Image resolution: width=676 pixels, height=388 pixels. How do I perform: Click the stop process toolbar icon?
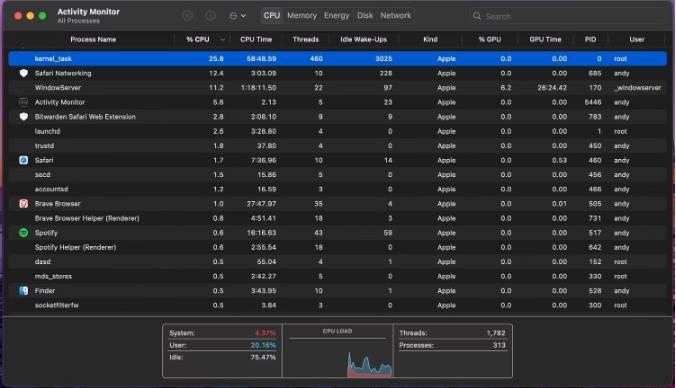188,16
